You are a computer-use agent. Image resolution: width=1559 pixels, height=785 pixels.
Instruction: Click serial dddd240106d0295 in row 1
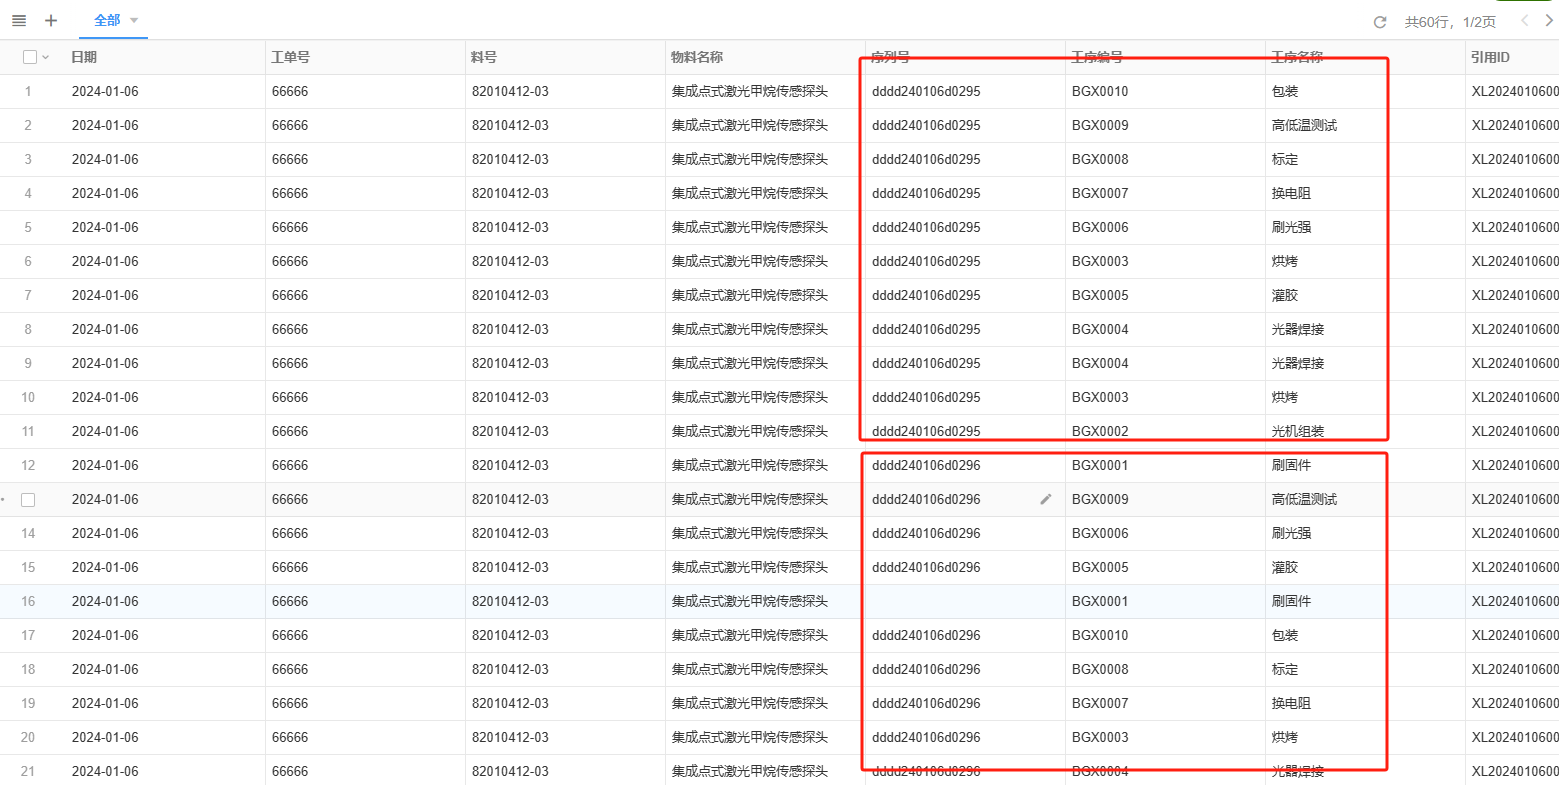pos(926,91)
